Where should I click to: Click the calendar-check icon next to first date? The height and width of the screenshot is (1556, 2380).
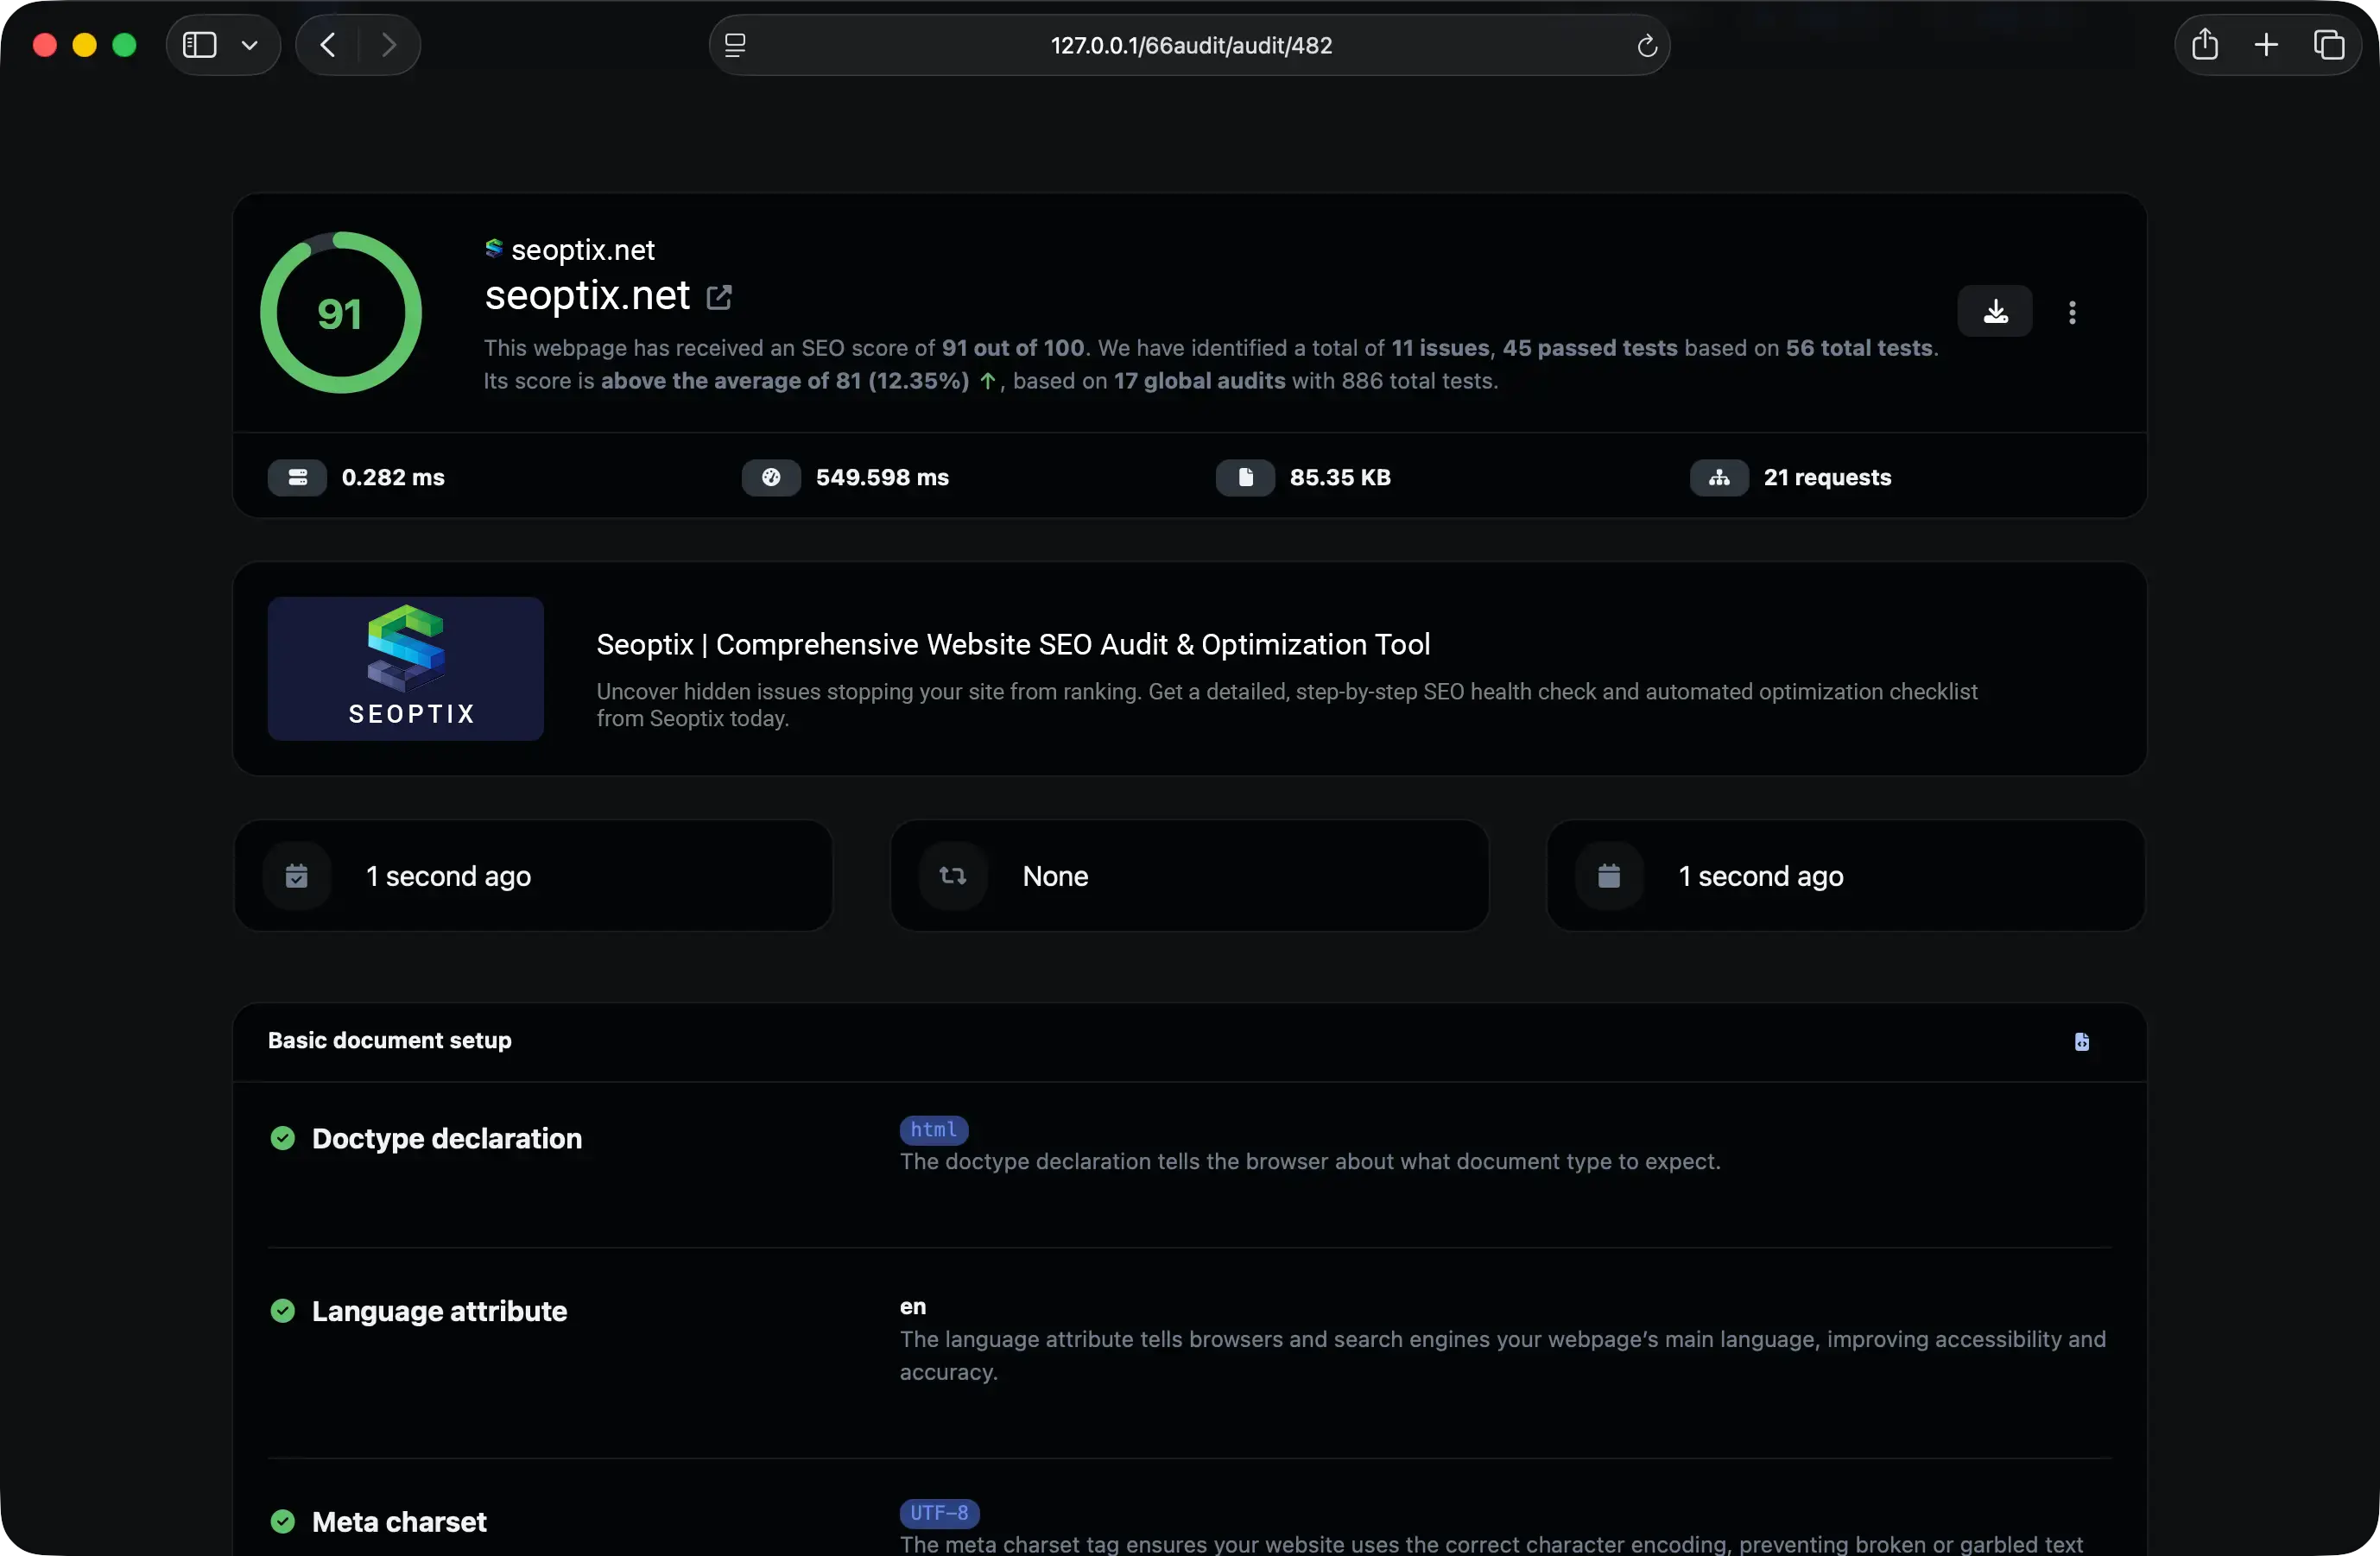point(297,876)
